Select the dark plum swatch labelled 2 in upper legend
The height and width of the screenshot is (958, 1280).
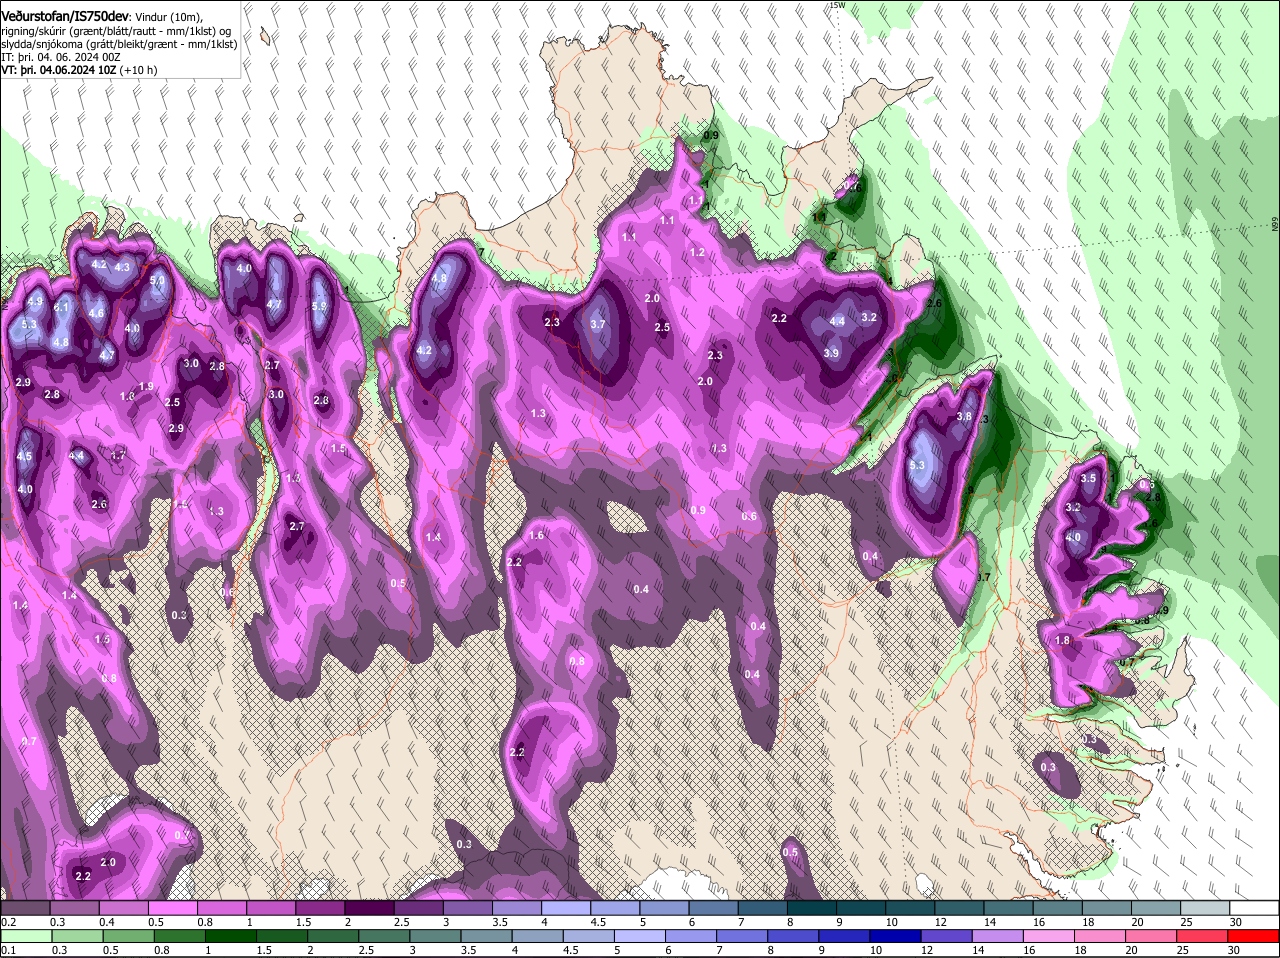click(372, 907)
